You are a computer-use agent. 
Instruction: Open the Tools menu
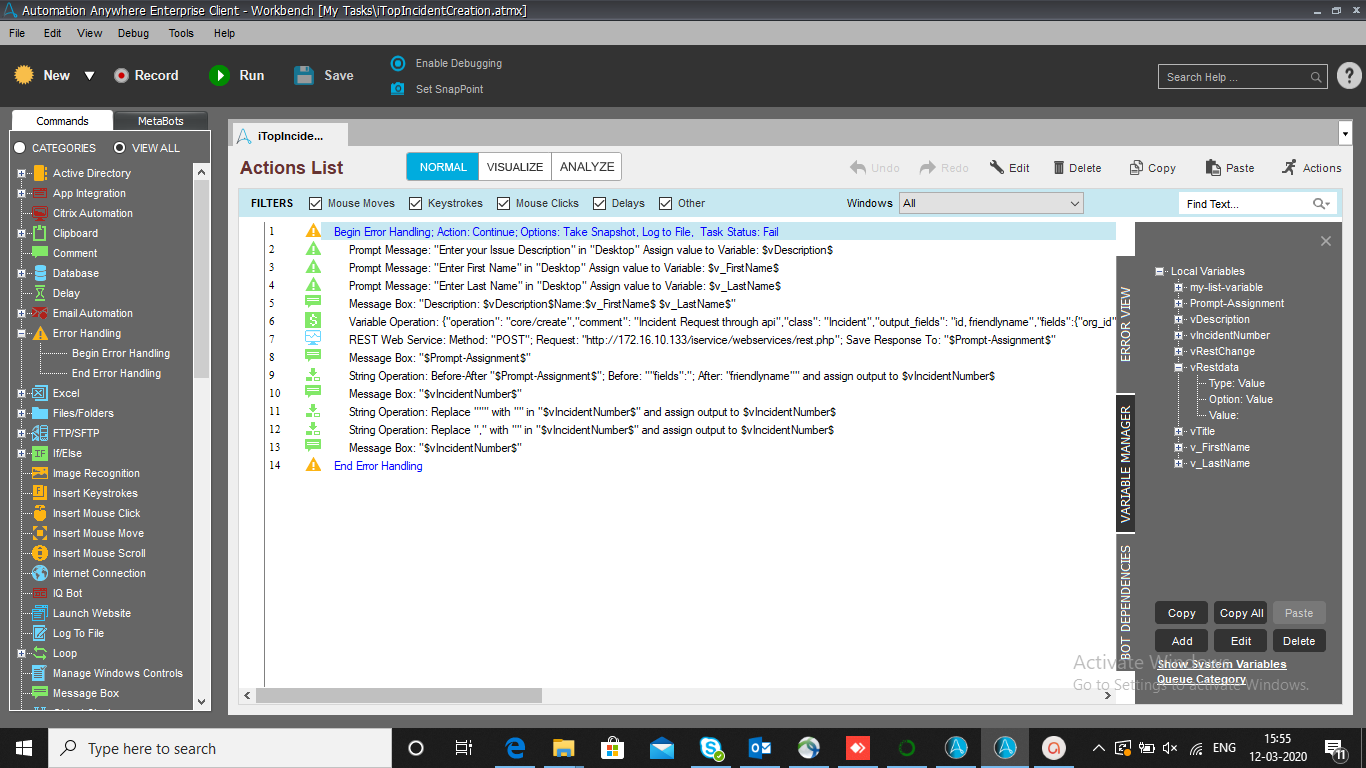181,33
